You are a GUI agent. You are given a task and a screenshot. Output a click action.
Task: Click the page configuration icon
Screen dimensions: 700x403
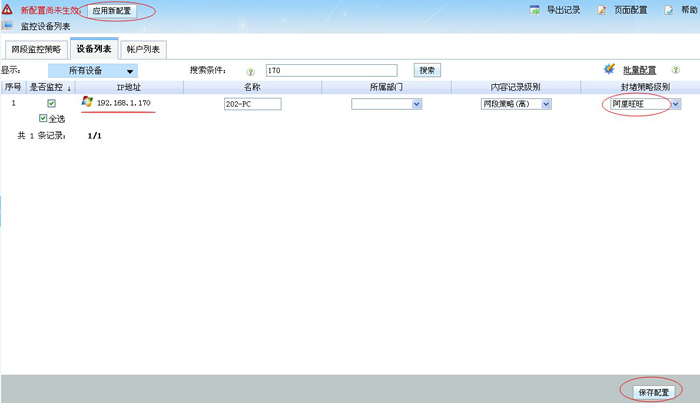[603, 10]
